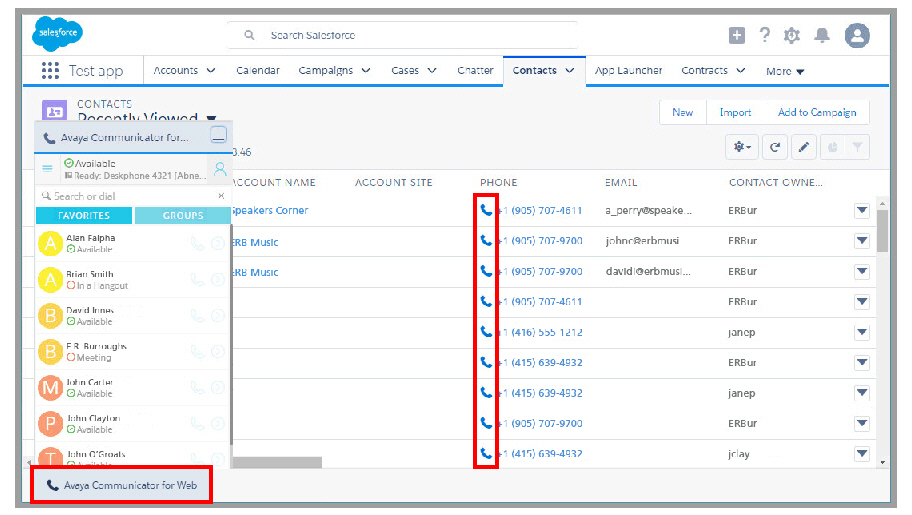This screenshot has height=515, width=912.
Task: Click the Contacts object icon
Action: coord(54,110)
